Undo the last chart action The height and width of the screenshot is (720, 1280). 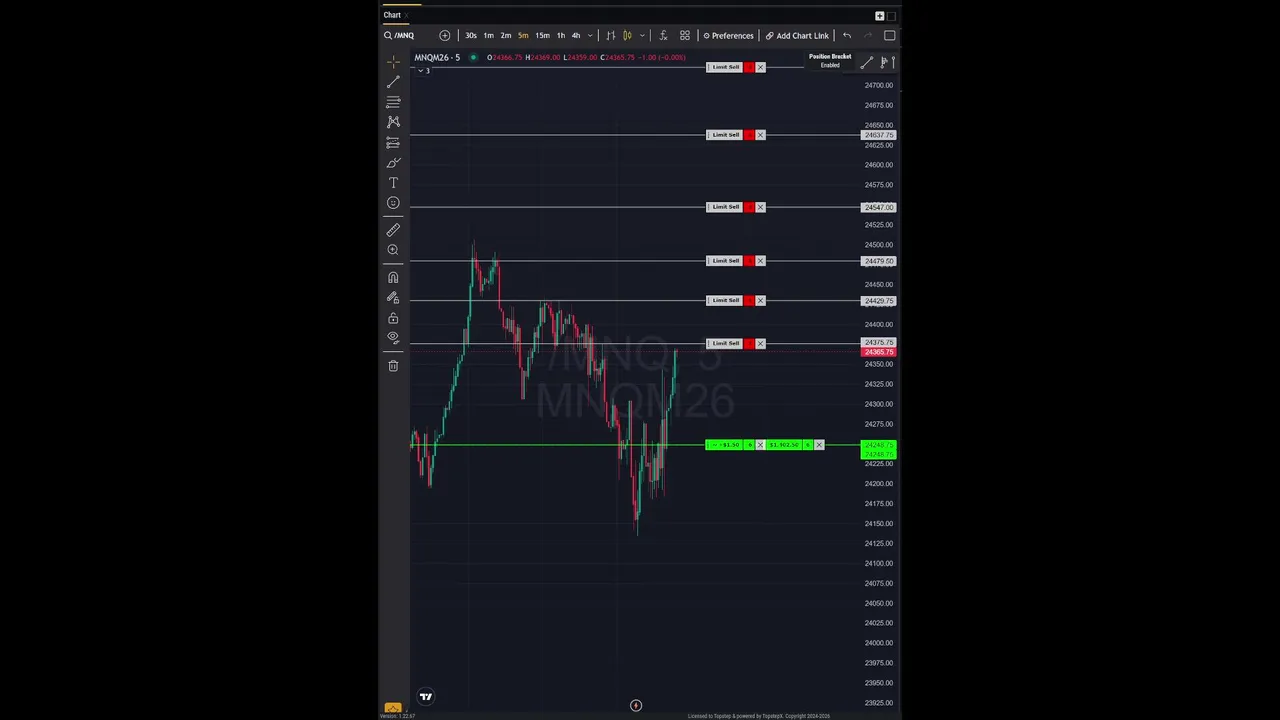coord(847,36)
